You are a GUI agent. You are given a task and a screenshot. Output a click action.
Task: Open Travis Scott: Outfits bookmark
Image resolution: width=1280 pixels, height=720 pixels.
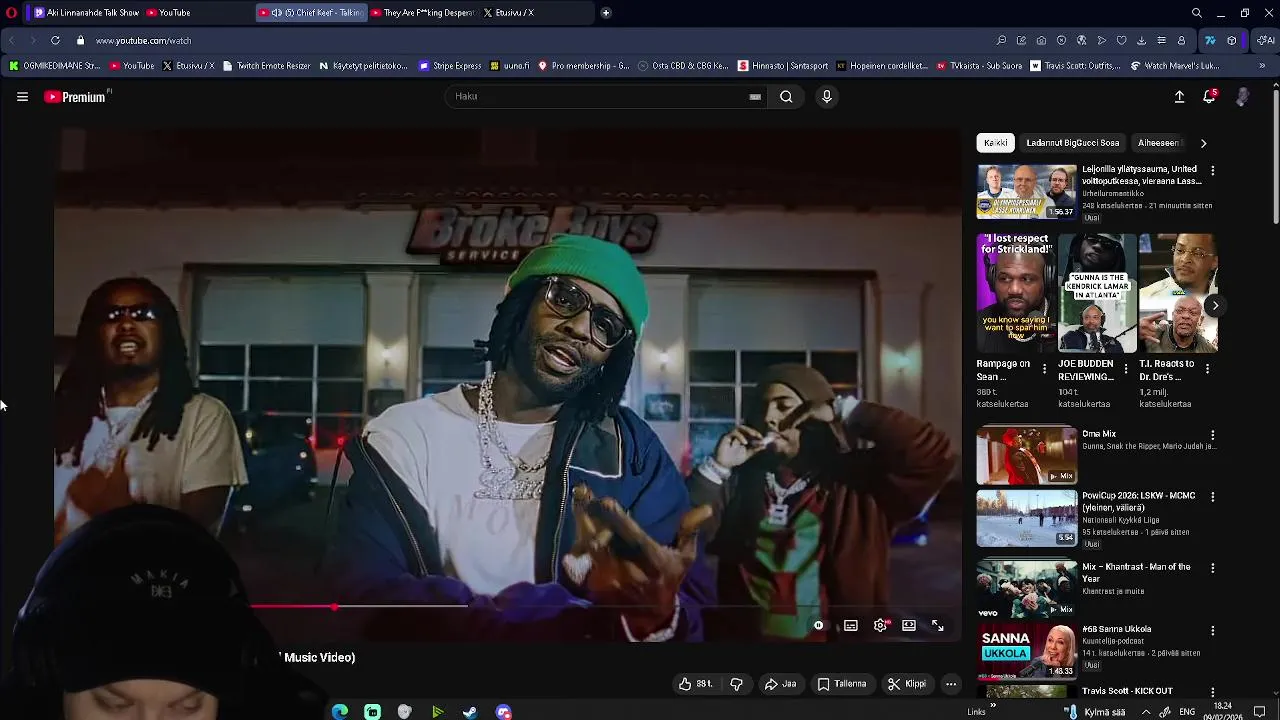point(1075,66)
